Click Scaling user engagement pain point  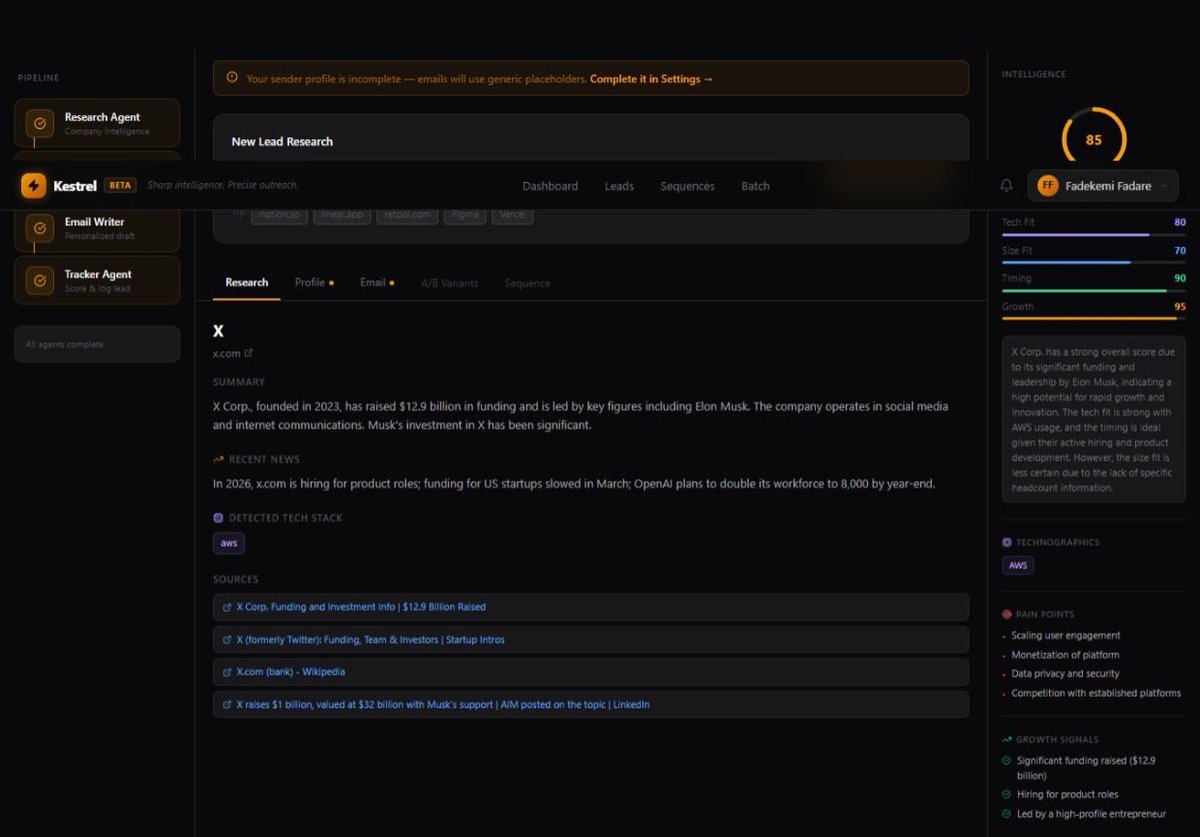(1065, 635)
